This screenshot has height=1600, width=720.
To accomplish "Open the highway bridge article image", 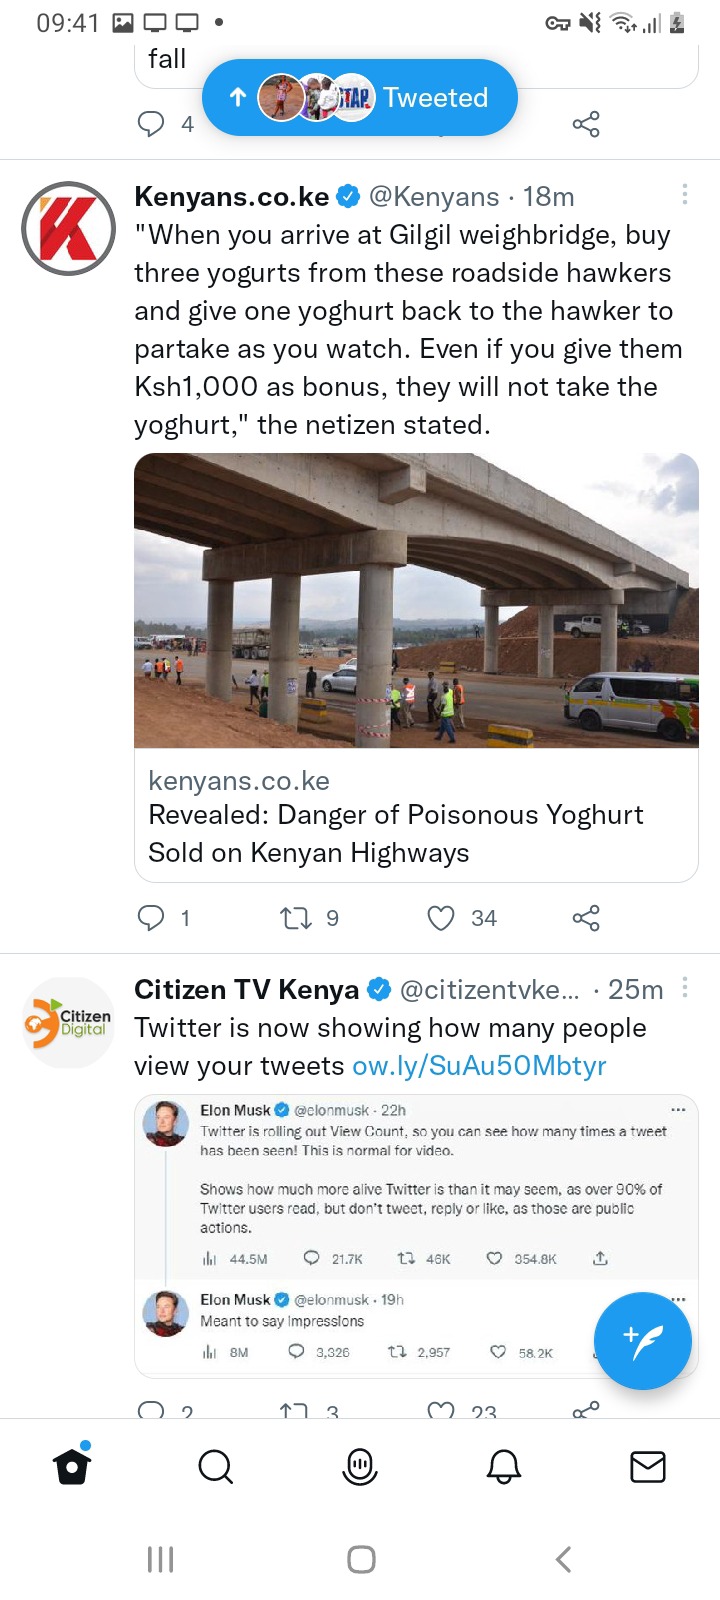I will tap(416, 600).
